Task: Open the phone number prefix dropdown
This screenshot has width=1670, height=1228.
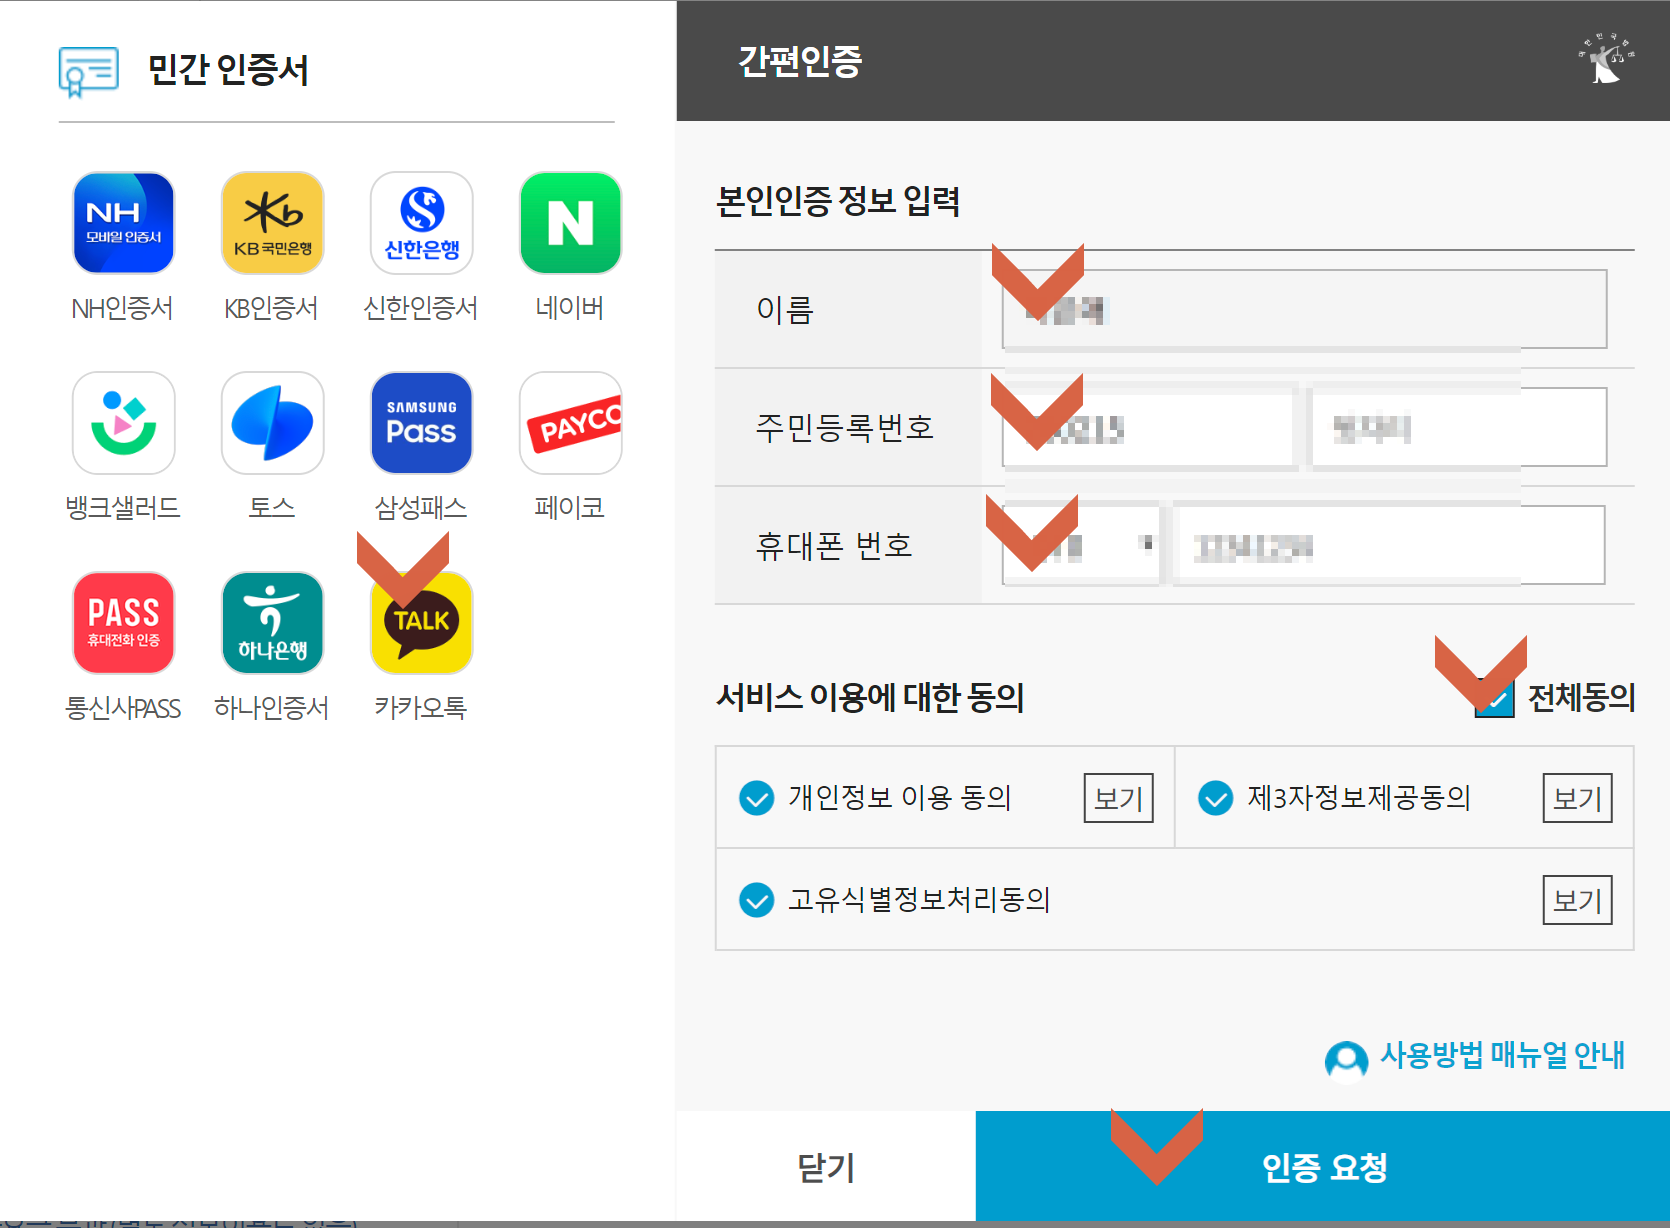Action: [x=1080, y=545]
